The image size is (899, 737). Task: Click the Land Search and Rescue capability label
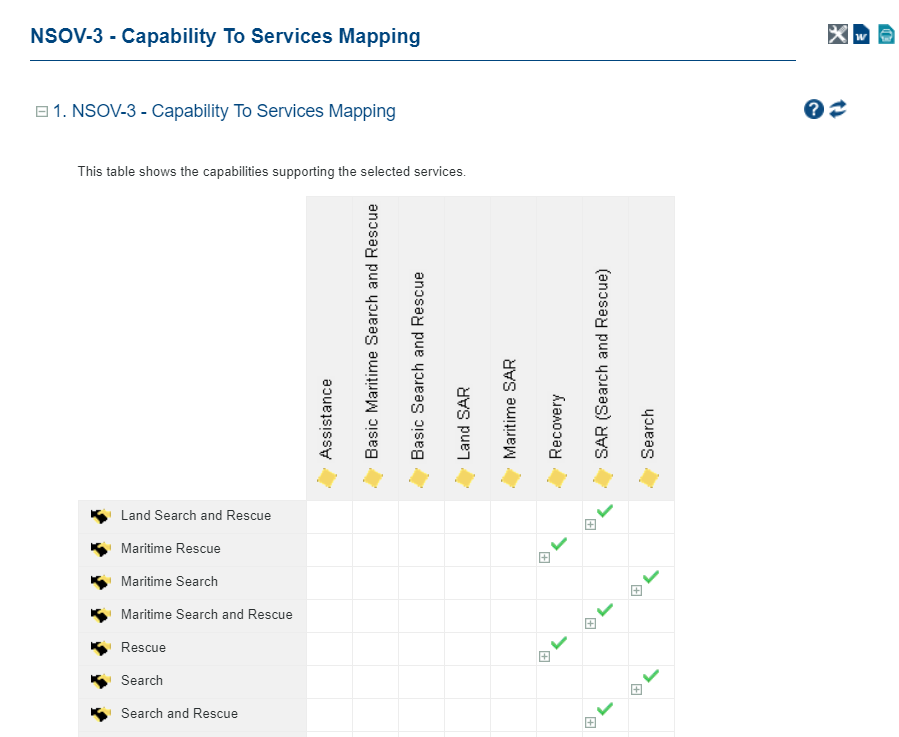(195, 516)
